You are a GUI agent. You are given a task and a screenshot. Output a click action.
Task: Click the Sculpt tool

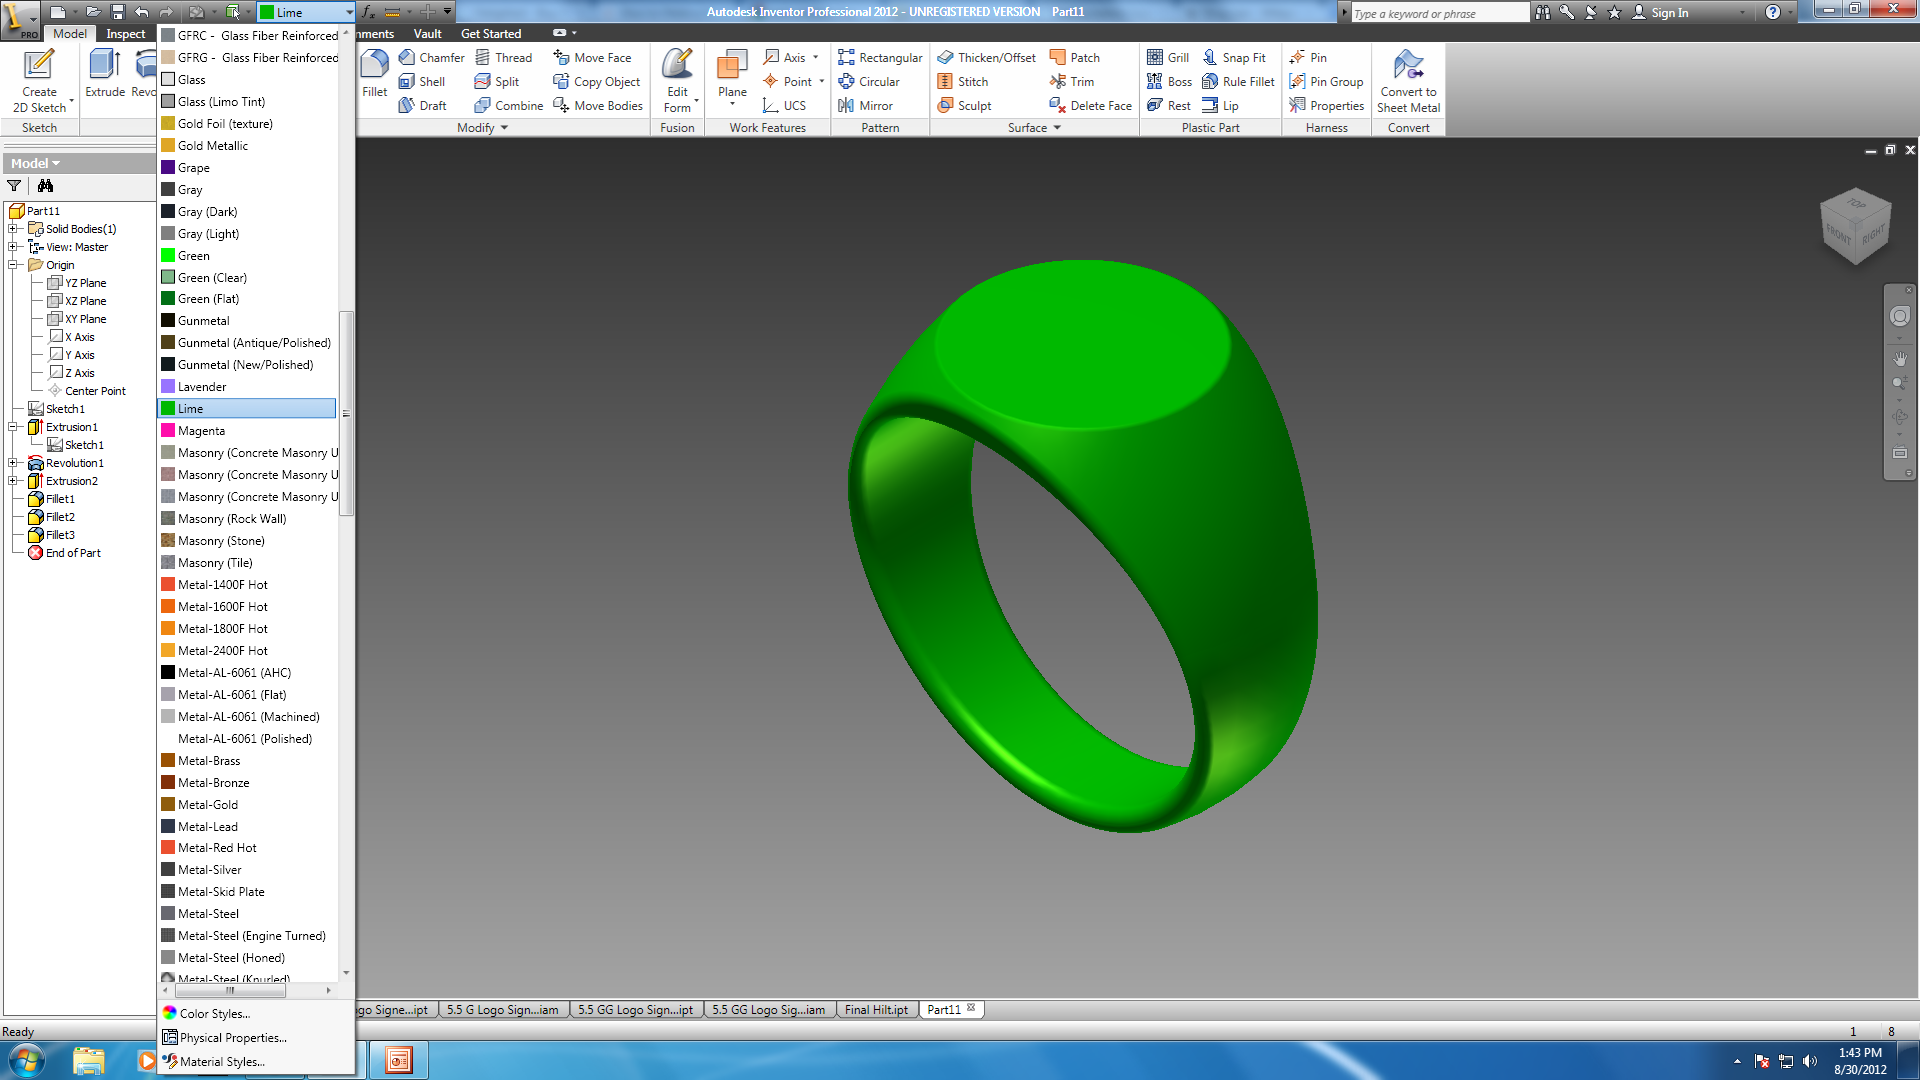coord(964,106)
